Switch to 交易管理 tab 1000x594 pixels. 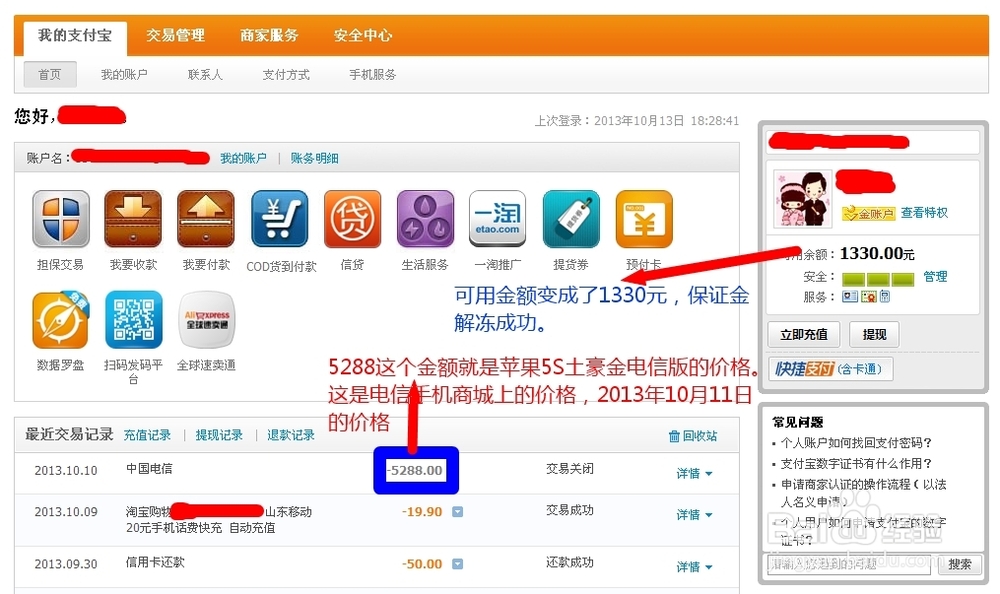[175, 36]
